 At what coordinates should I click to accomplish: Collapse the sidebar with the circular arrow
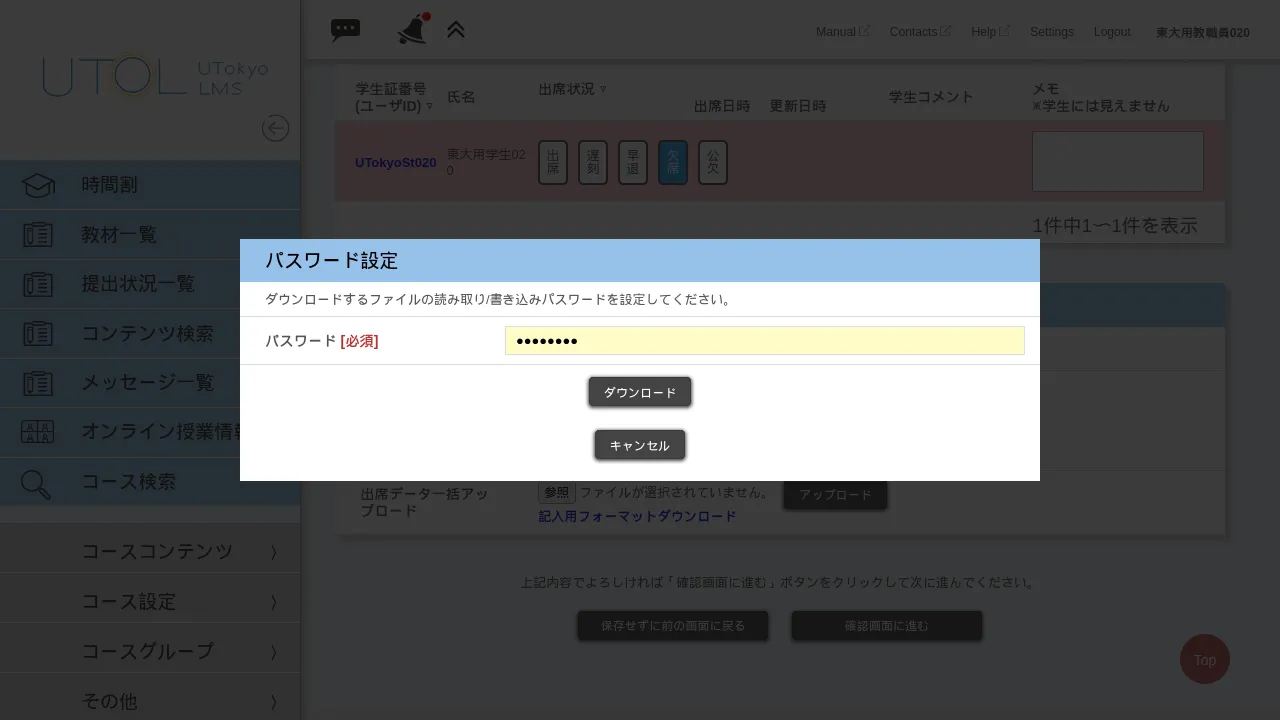click(x=275, y=128)
